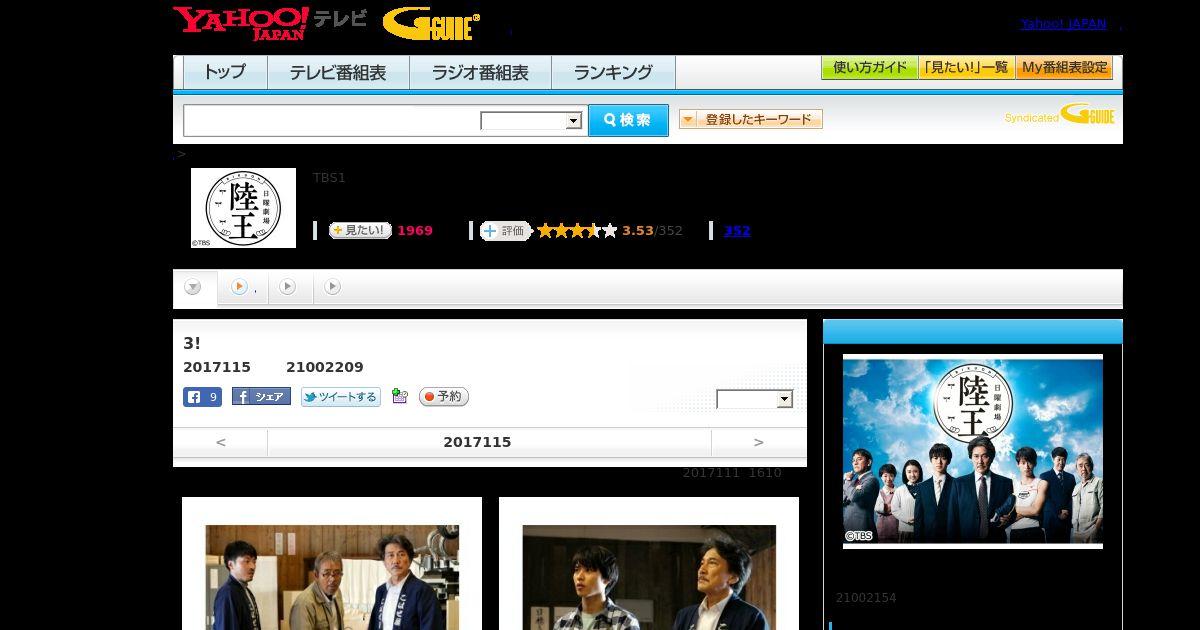The width and height of the screenshot is (1200, 630).
Task: Add the program with the 見たい! button
Action: click(360, 230)
